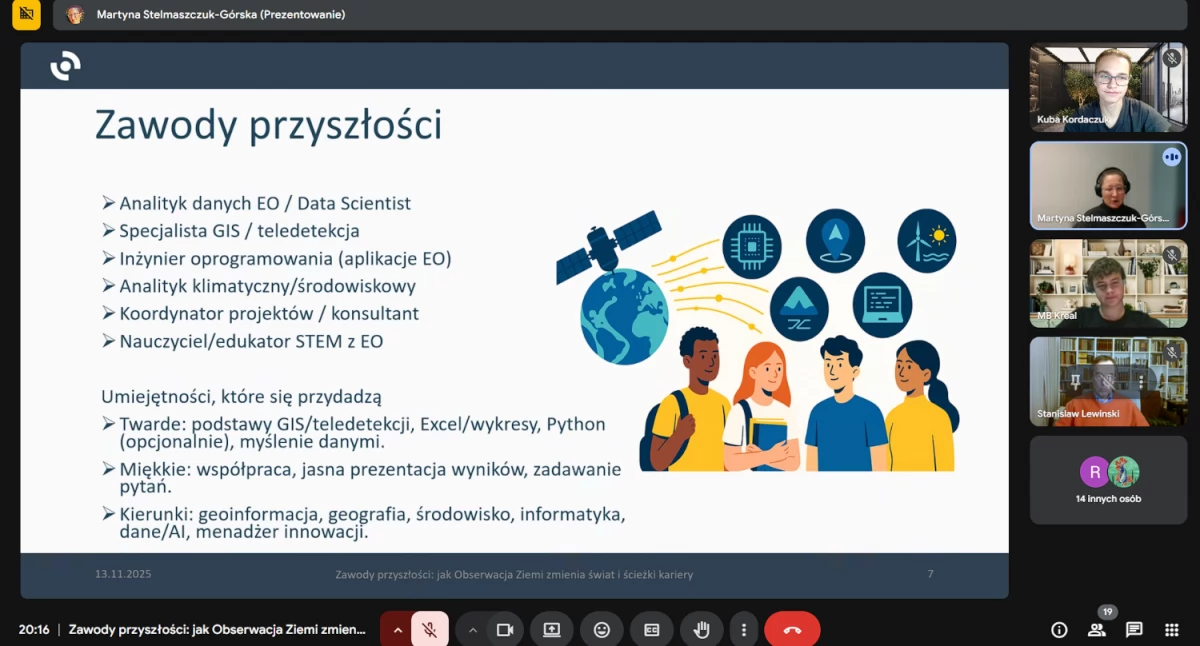
Task: Click the Twarde skills bullet
Action: [362, 432]
